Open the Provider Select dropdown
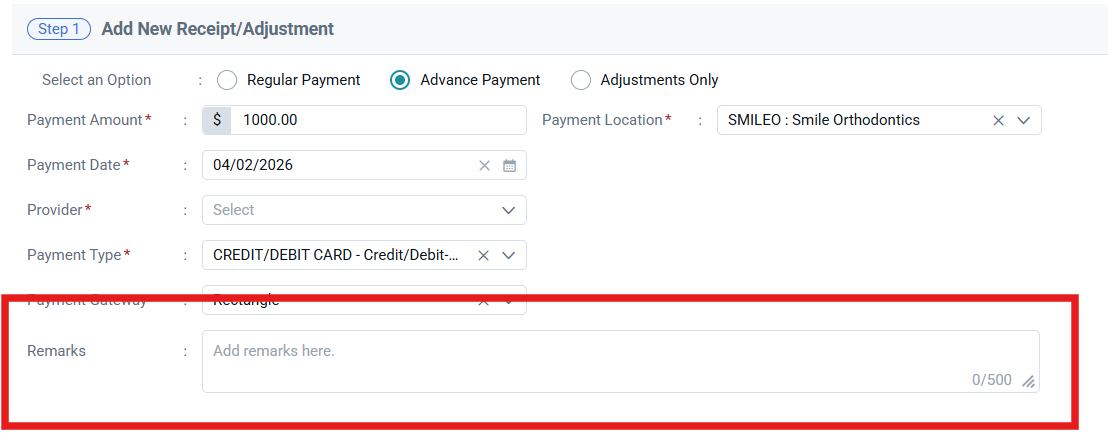This screenshot has height=447, width=1108. [365, 210]
